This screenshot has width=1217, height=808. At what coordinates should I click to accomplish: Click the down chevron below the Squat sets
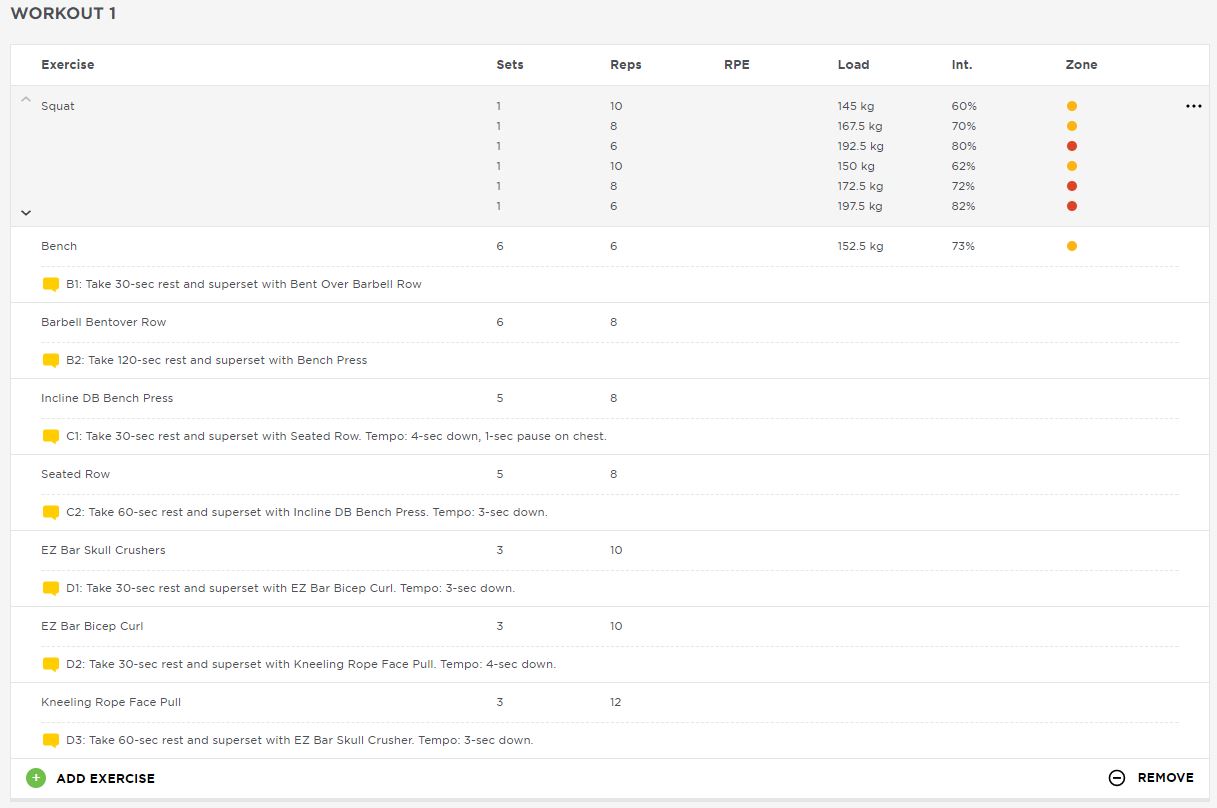(x=26, y=212)
